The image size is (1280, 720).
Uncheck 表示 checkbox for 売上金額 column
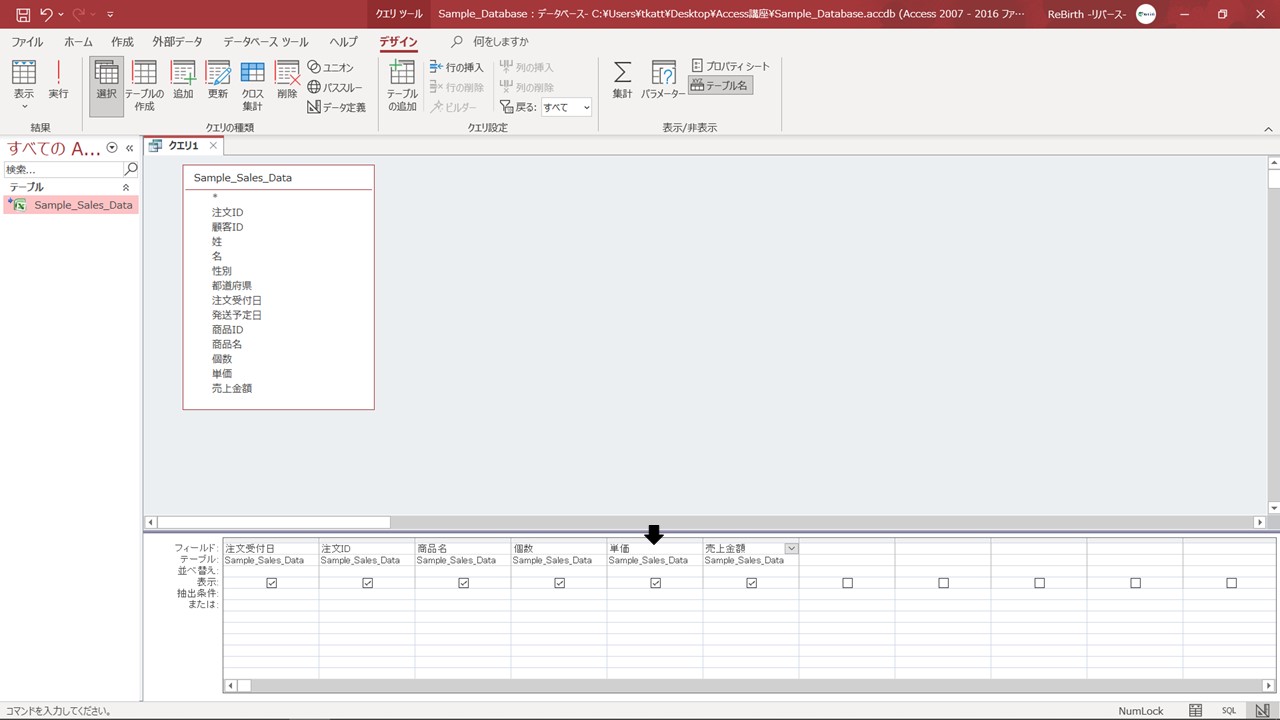751,583
